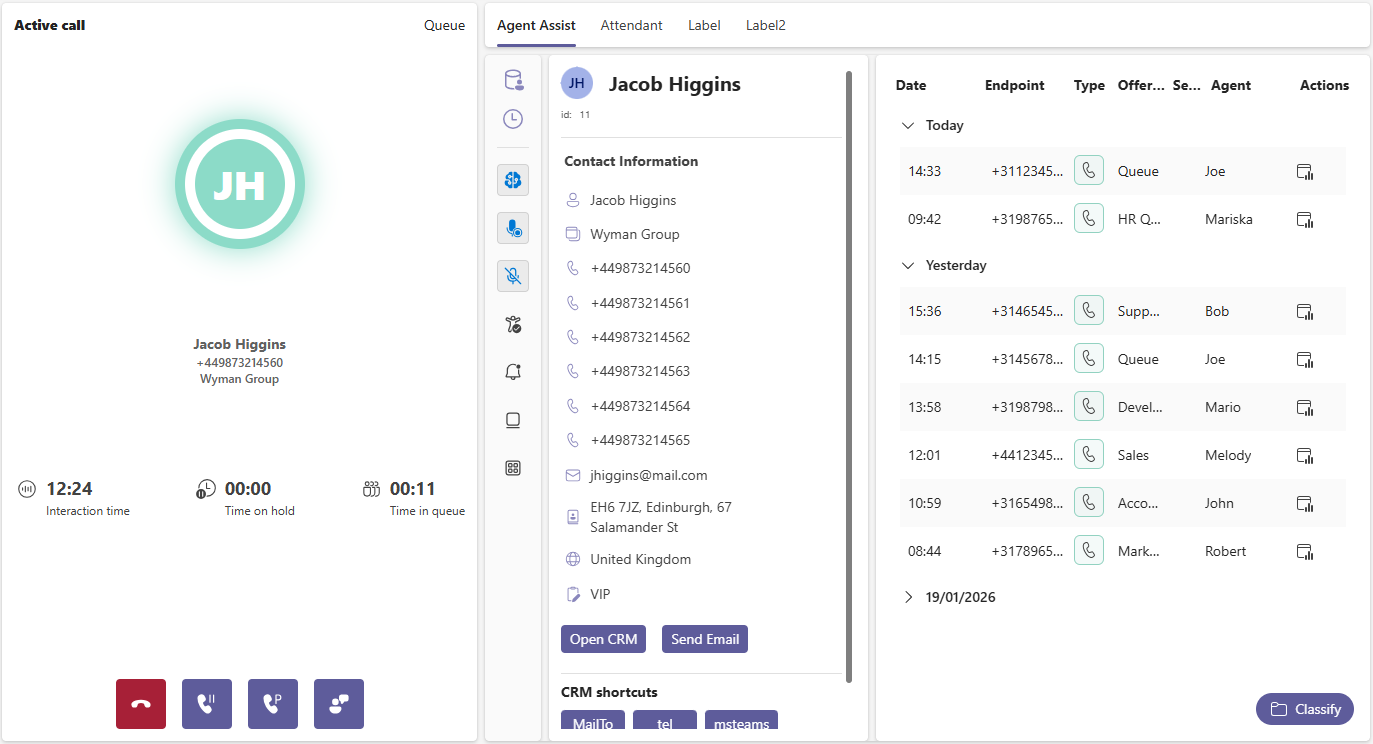This screenshot has height=744, width=1373.
Task: Click the Agent column header
Action: [x=1231, y=86]
